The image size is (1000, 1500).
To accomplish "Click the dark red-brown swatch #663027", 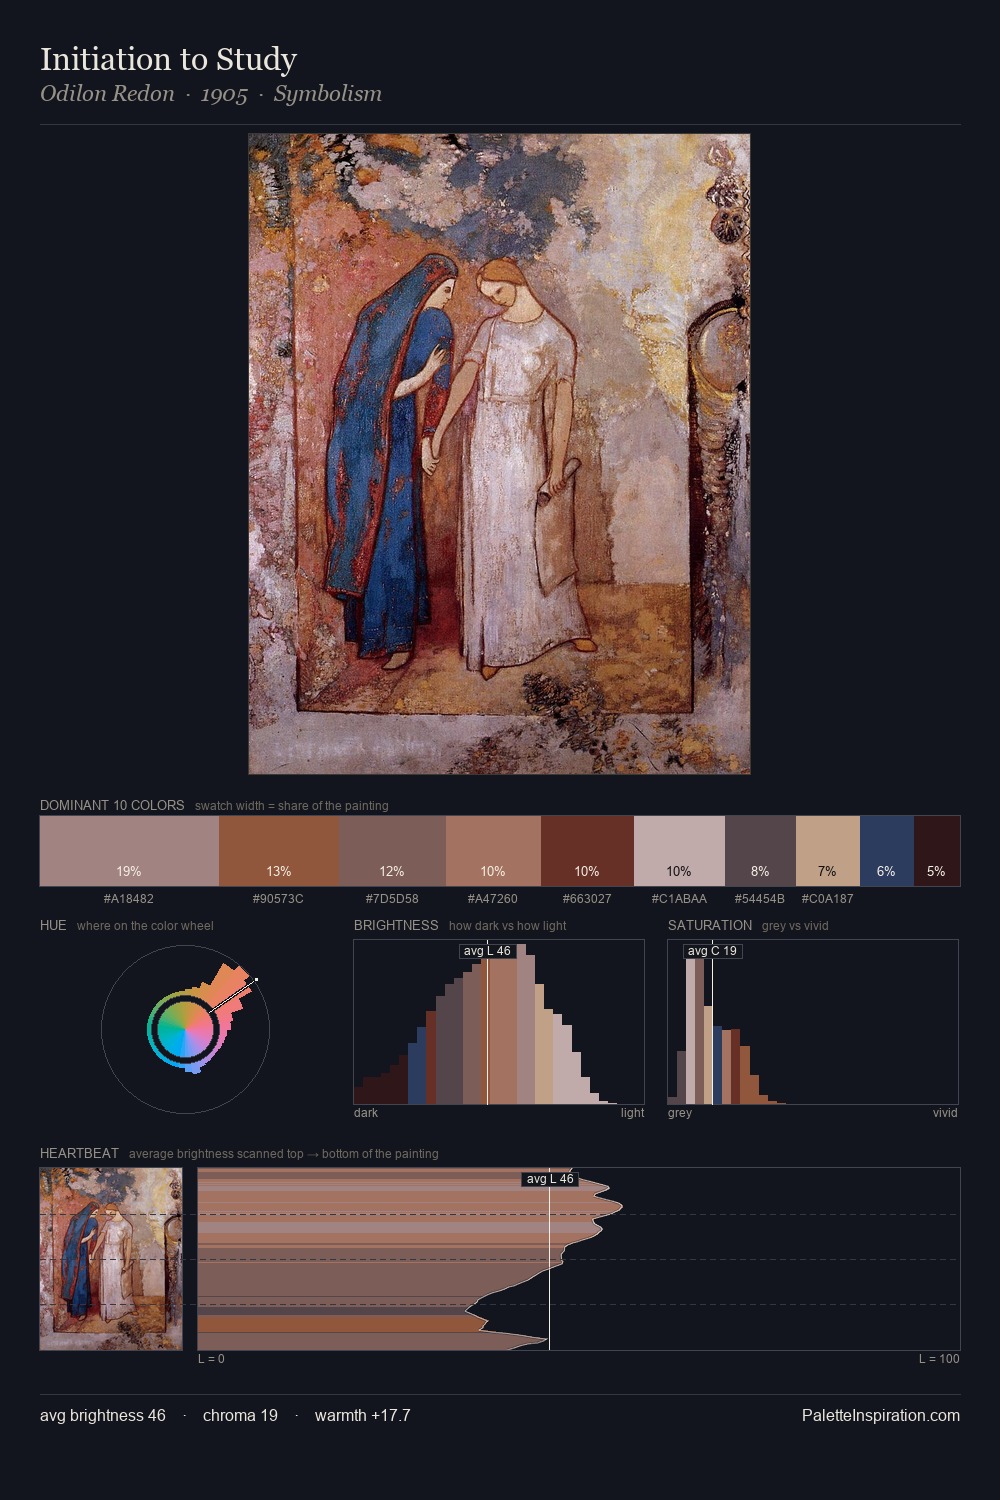I will pos(587,851).
